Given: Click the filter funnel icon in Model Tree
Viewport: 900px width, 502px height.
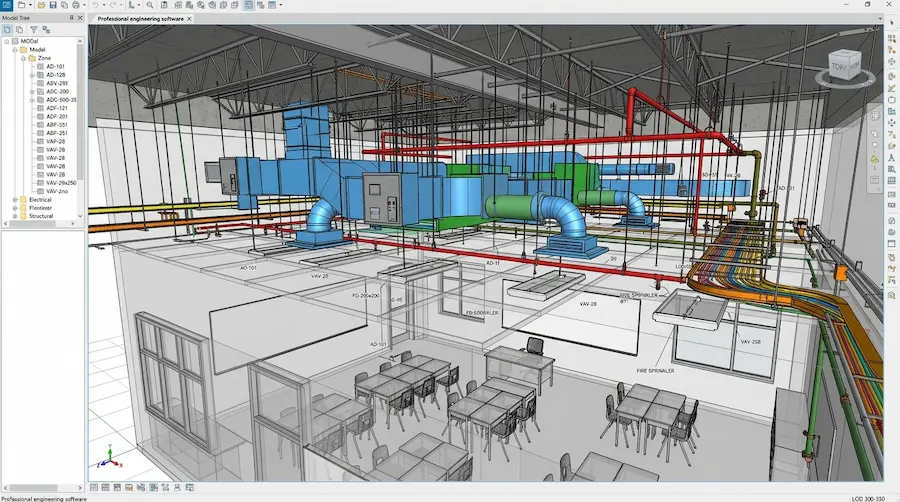Looking at the screenshot, I should coord(34,30).
